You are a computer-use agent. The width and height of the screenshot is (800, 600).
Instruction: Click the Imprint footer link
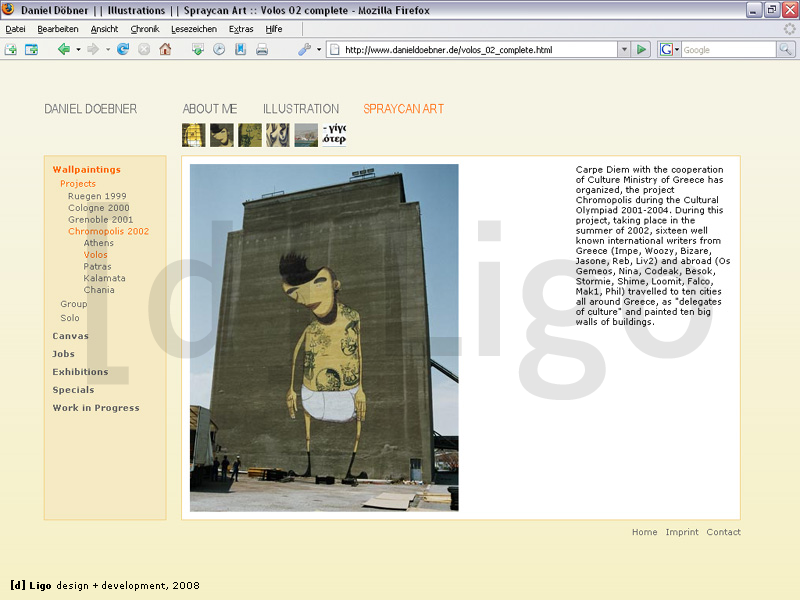pos(682,532)
